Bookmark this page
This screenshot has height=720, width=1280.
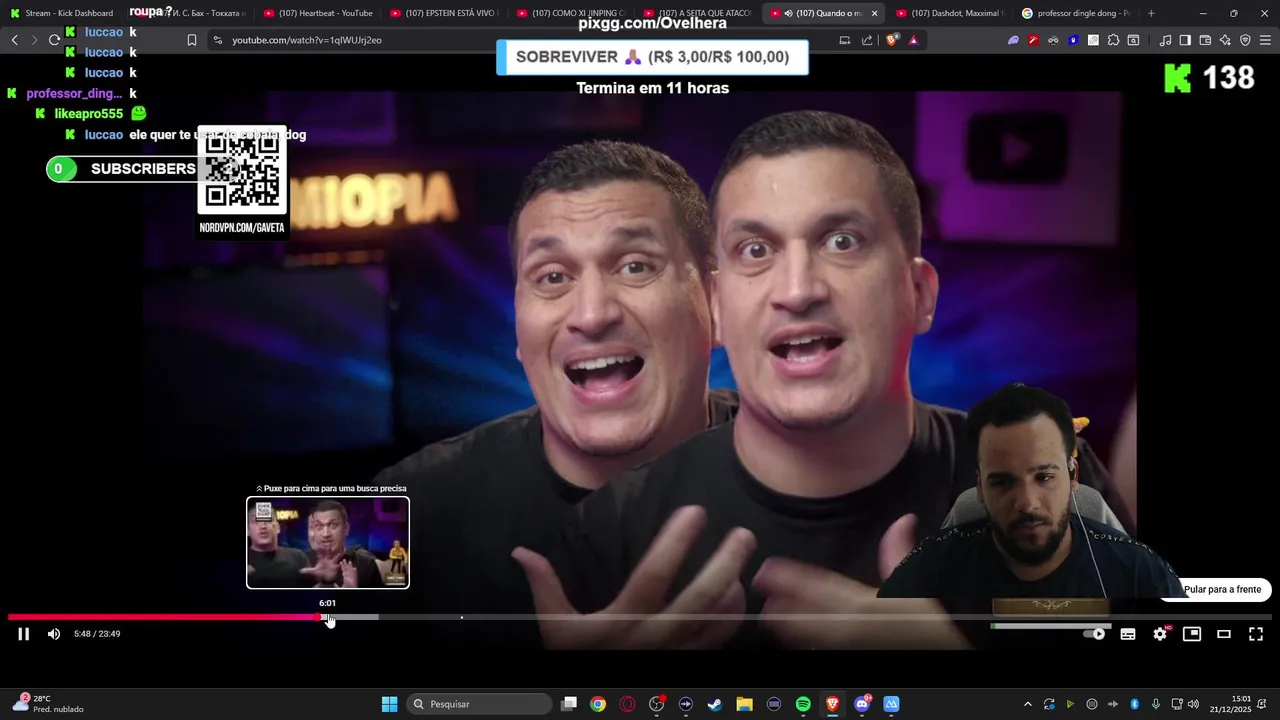pyautogui.click(x=192, y=40)
